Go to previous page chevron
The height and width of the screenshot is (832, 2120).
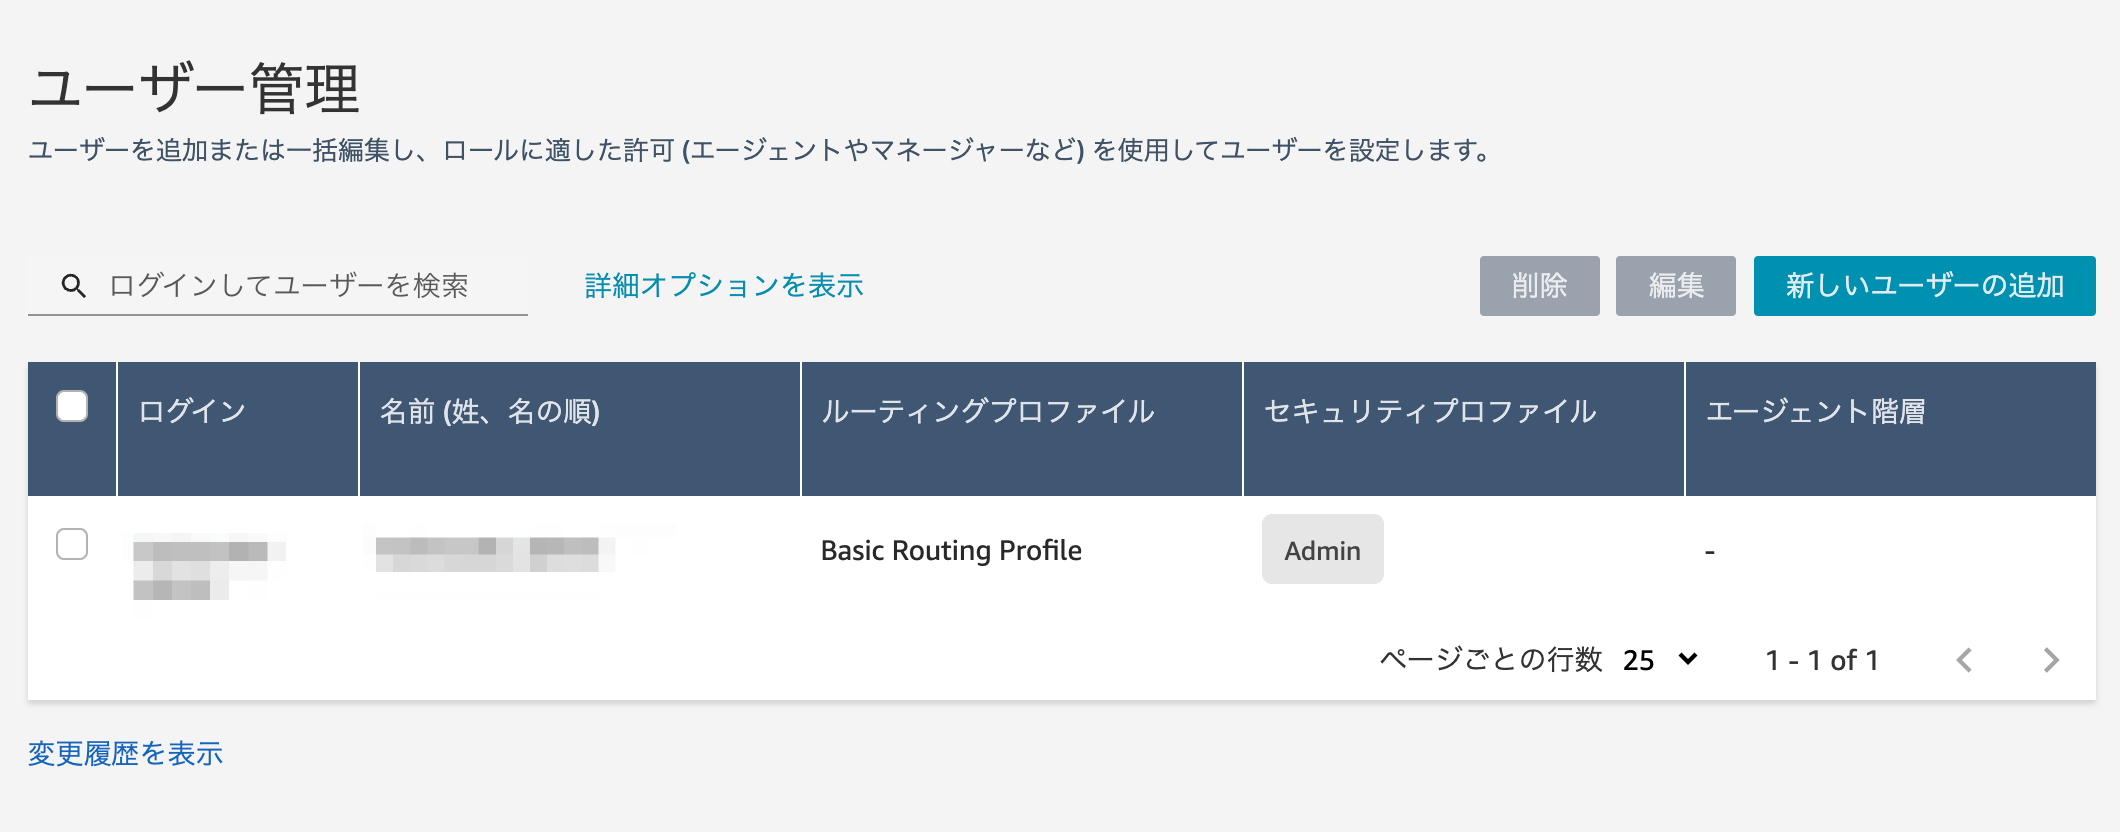[1964, 660]
